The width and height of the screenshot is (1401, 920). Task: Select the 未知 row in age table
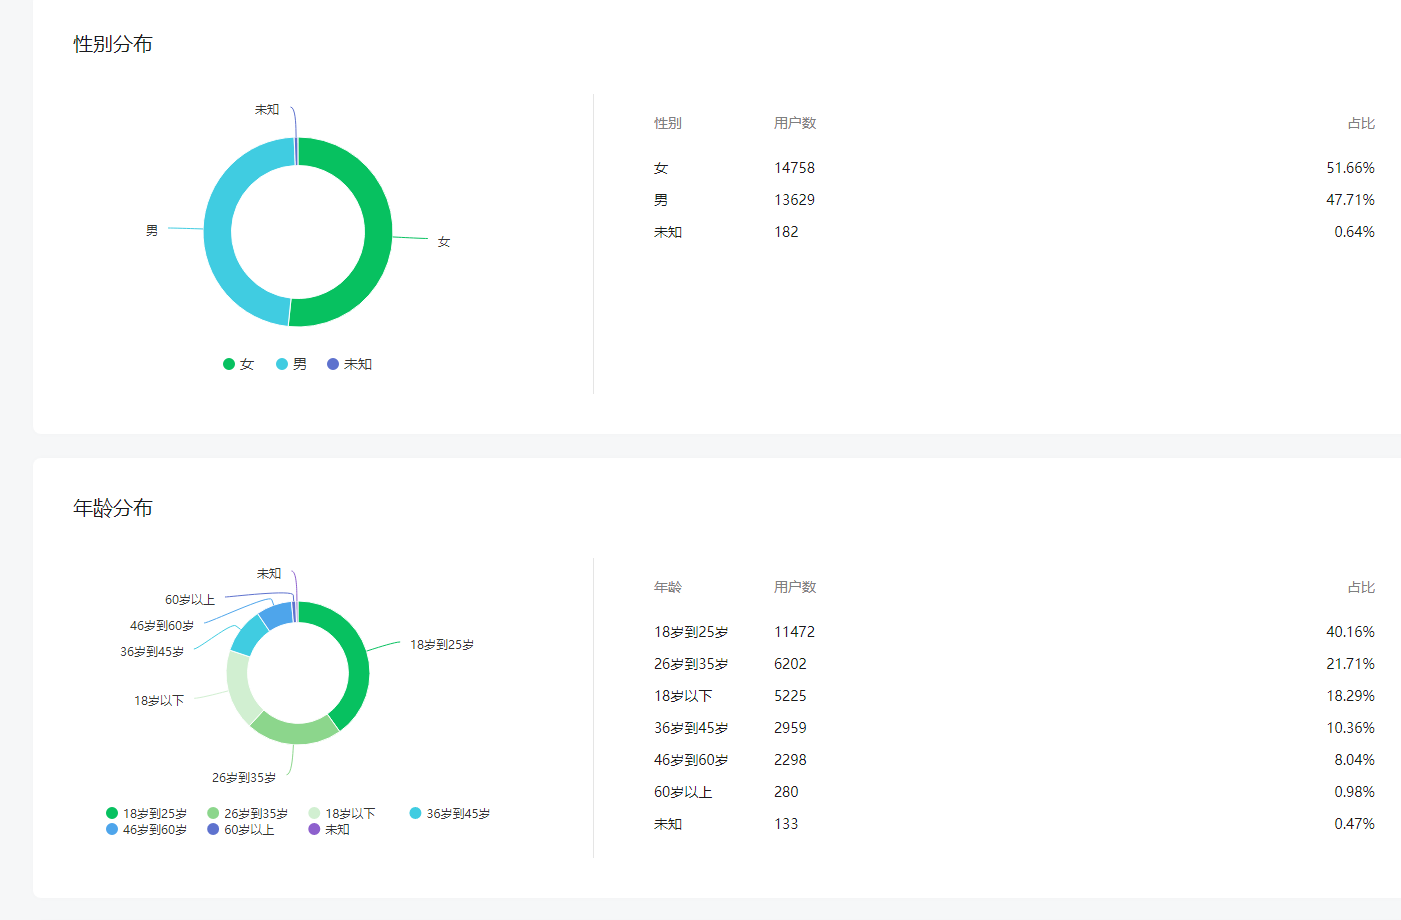click(x=1014, y=824)
